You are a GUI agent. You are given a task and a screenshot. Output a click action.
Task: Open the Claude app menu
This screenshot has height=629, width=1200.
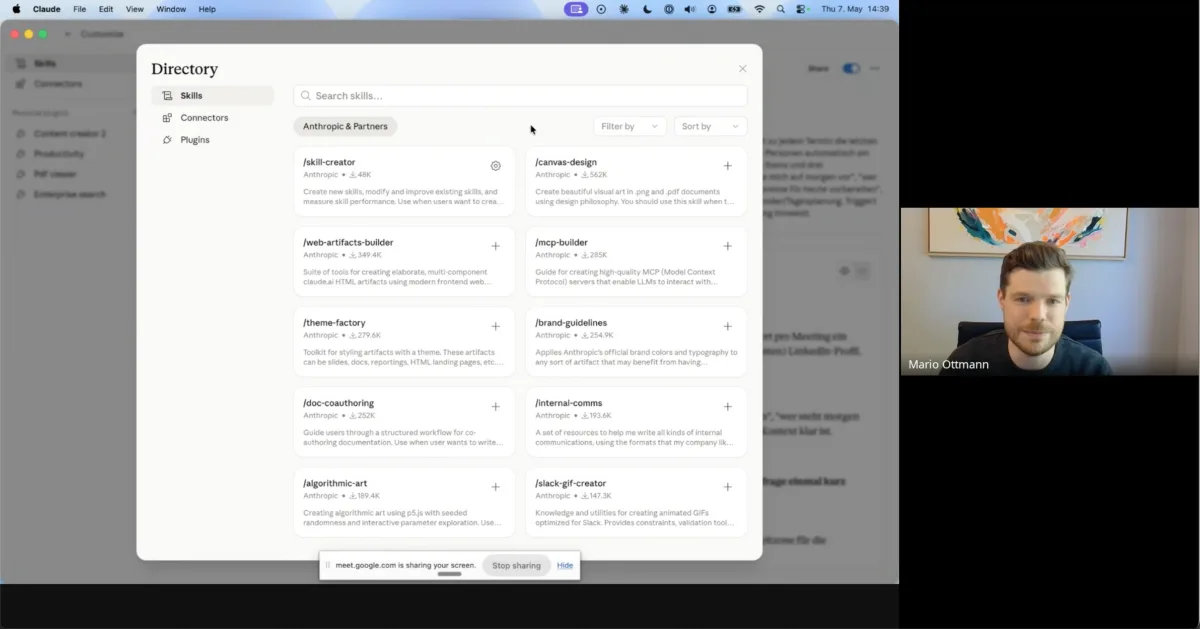[46, 9]
